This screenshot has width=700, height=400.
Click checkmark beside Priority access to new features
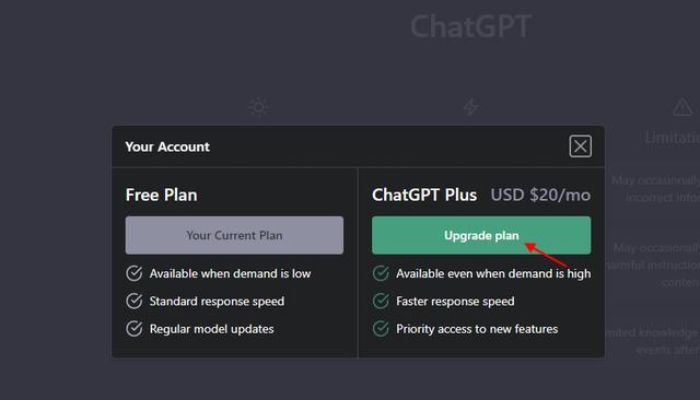[x=381, y=329]
